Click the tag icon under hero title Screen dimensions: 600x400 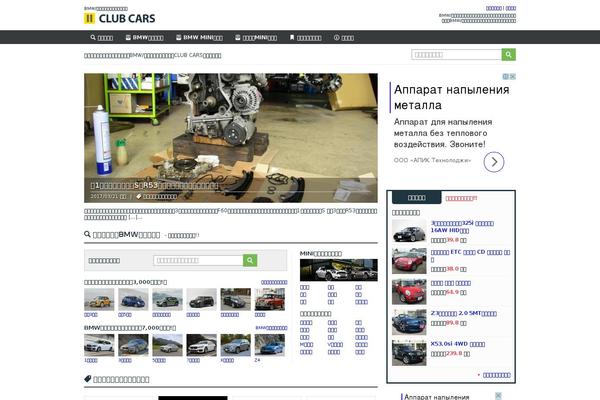pos(139,196)
